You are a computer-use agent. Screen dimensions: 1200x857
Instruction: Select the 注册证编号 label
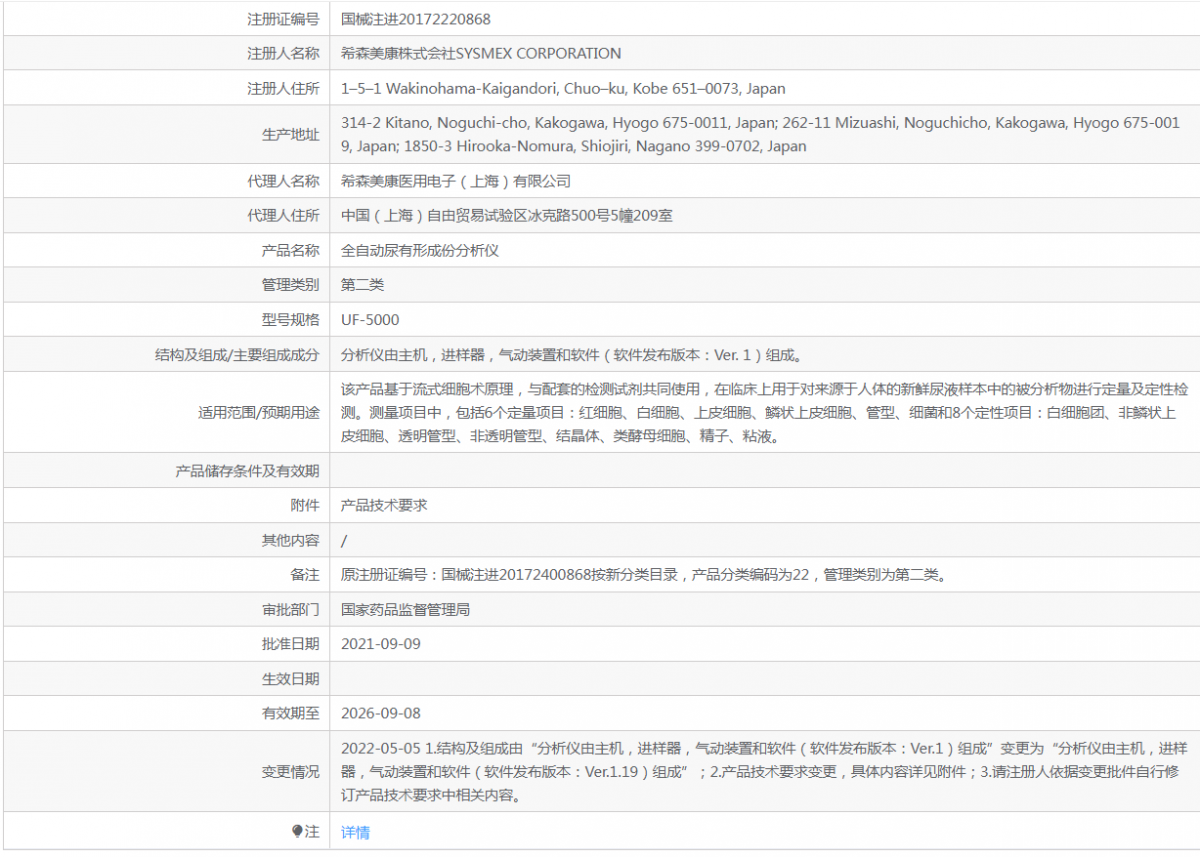pyautogui.click(x=283, y=19)
